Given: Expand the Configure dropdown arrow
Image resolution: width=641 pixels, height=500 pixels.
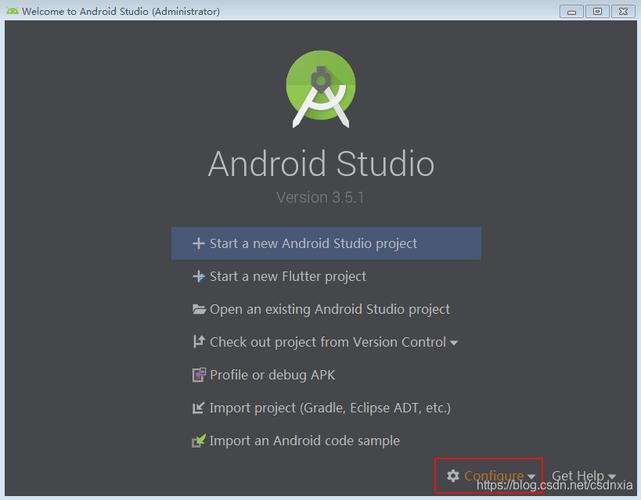Looking at the screenshot, I should click(531, 477).
